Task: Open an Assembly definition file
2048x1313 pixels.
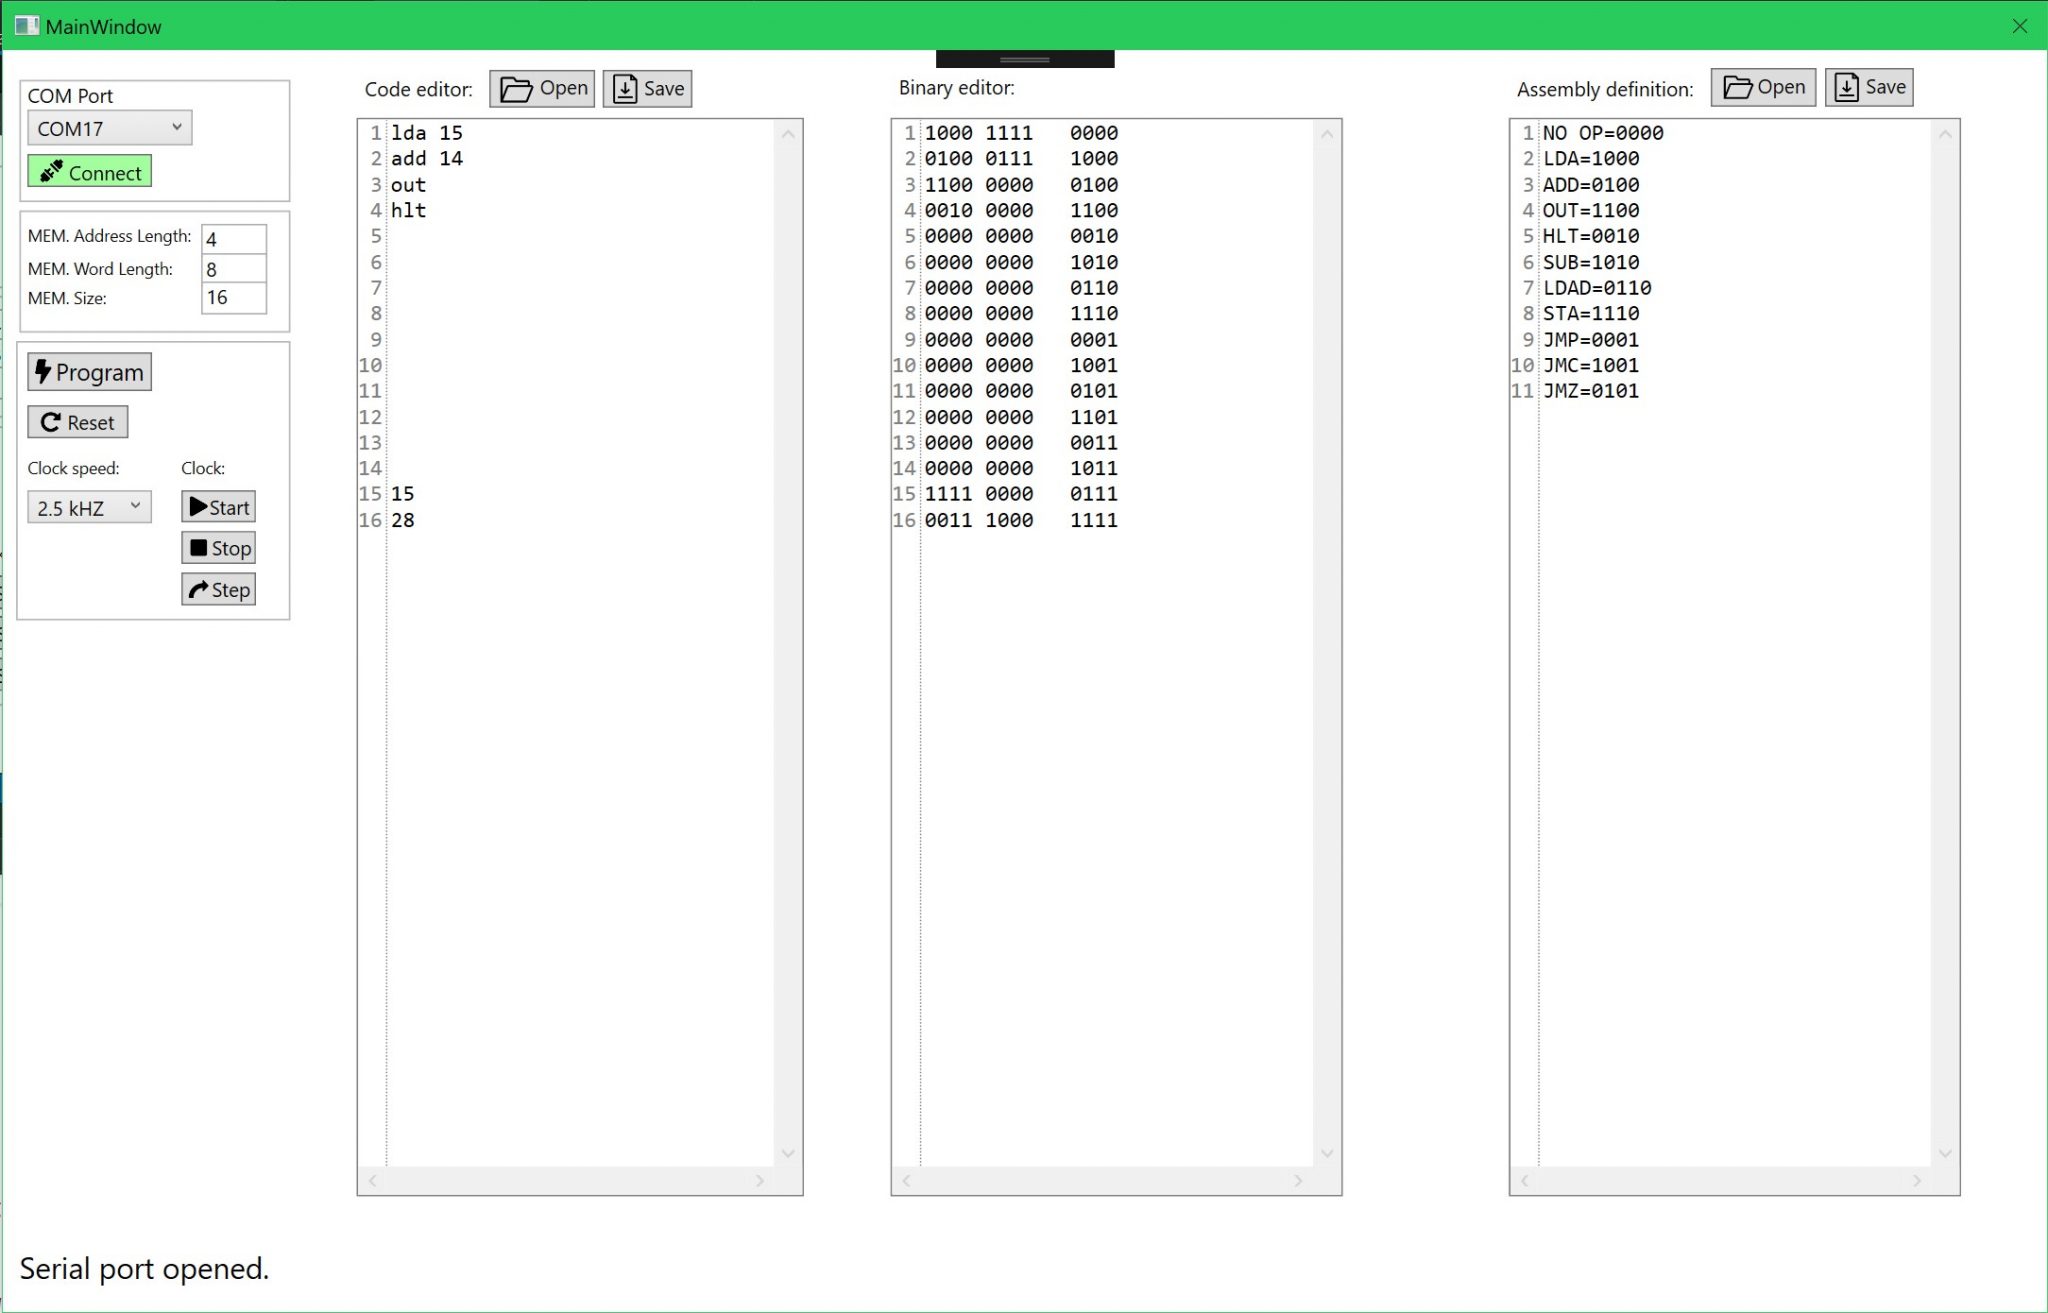Action: (1762, 87)
